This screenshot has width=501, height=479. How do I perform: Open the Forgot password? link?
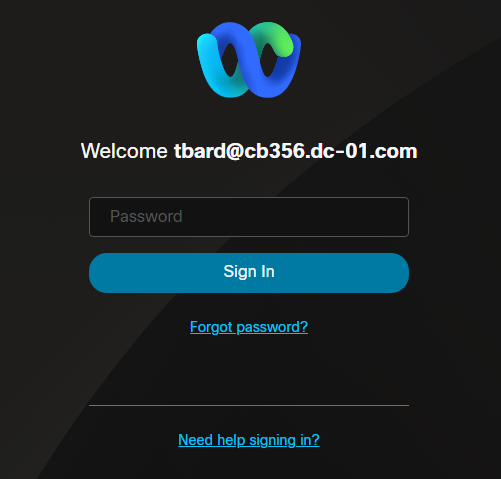click(249, 327)
